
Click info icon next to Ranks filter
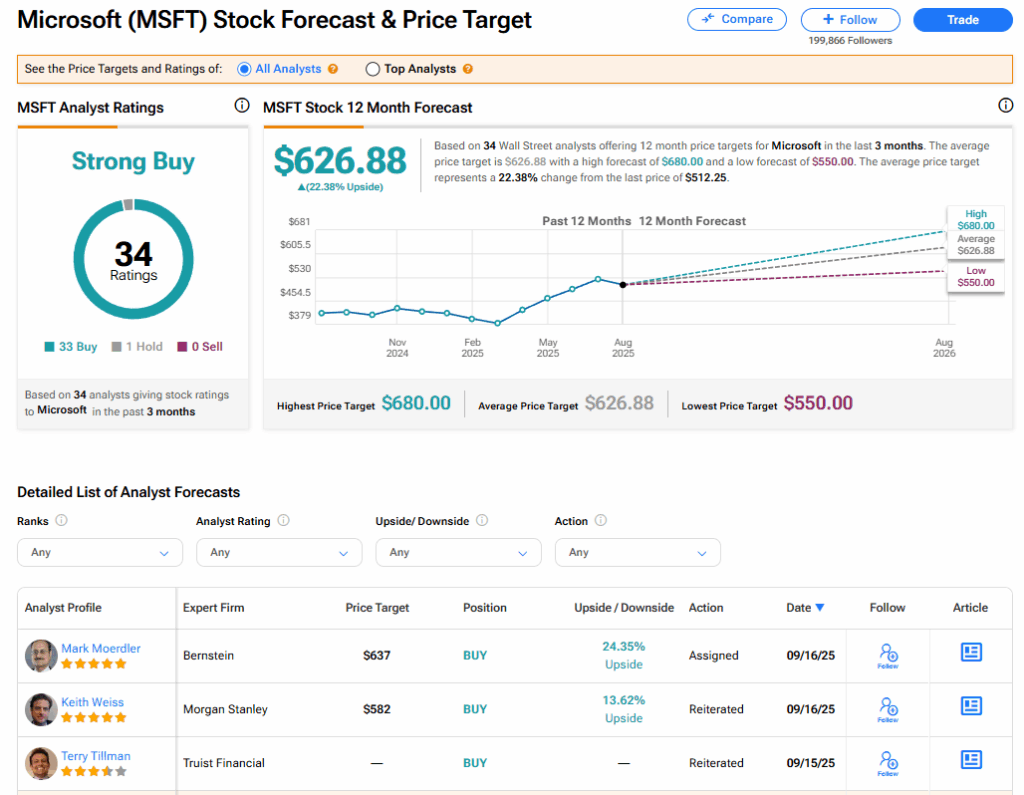coord(62,521)
